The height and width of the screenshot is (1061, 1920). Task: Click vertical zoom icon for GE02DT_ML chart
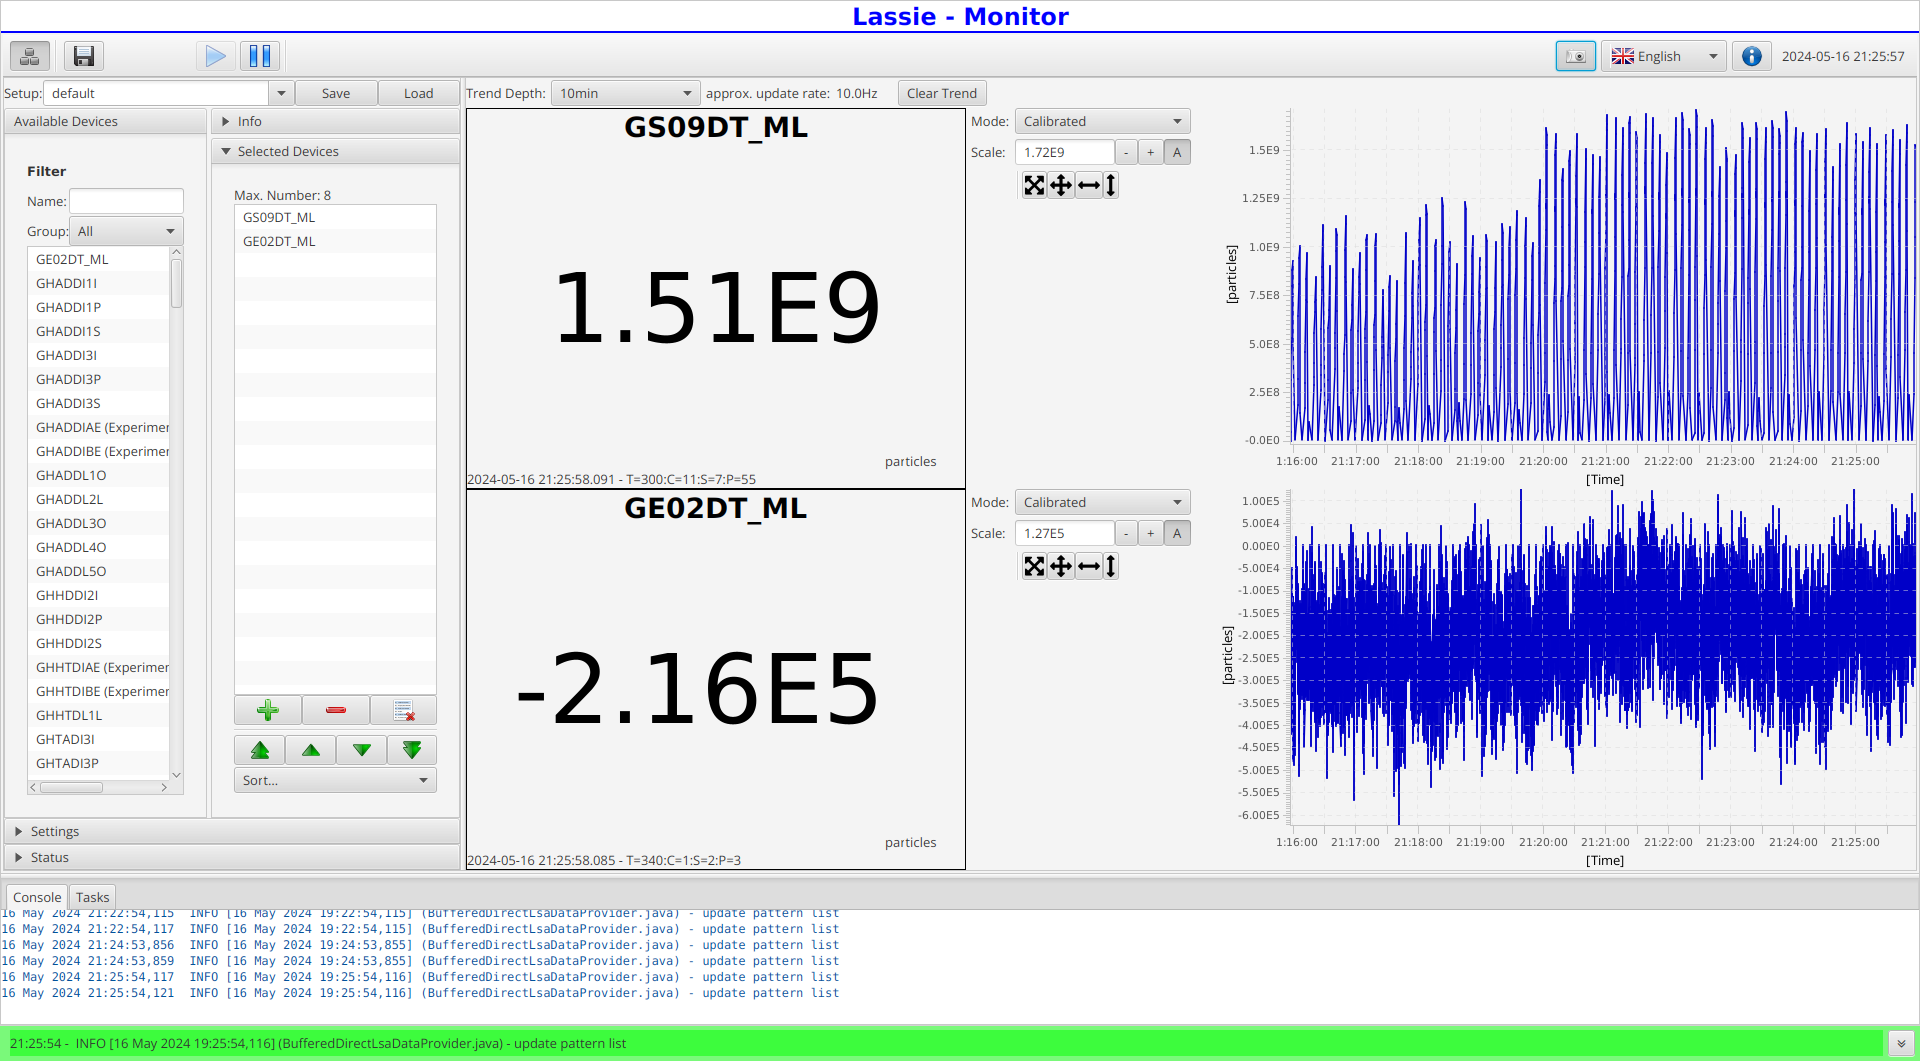[1110, 566]
